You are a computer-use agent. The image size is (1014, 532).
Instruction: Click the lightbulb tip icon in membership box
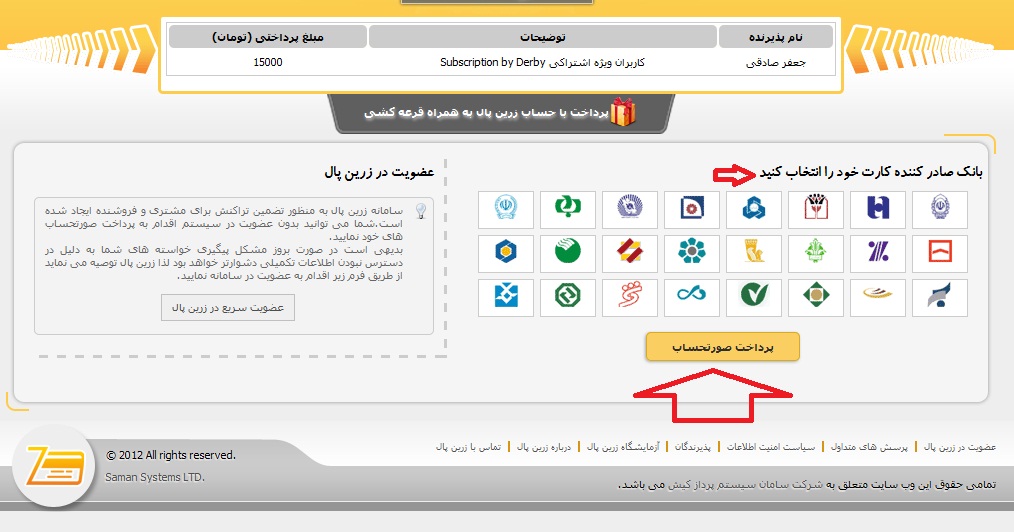click(421, 211)
